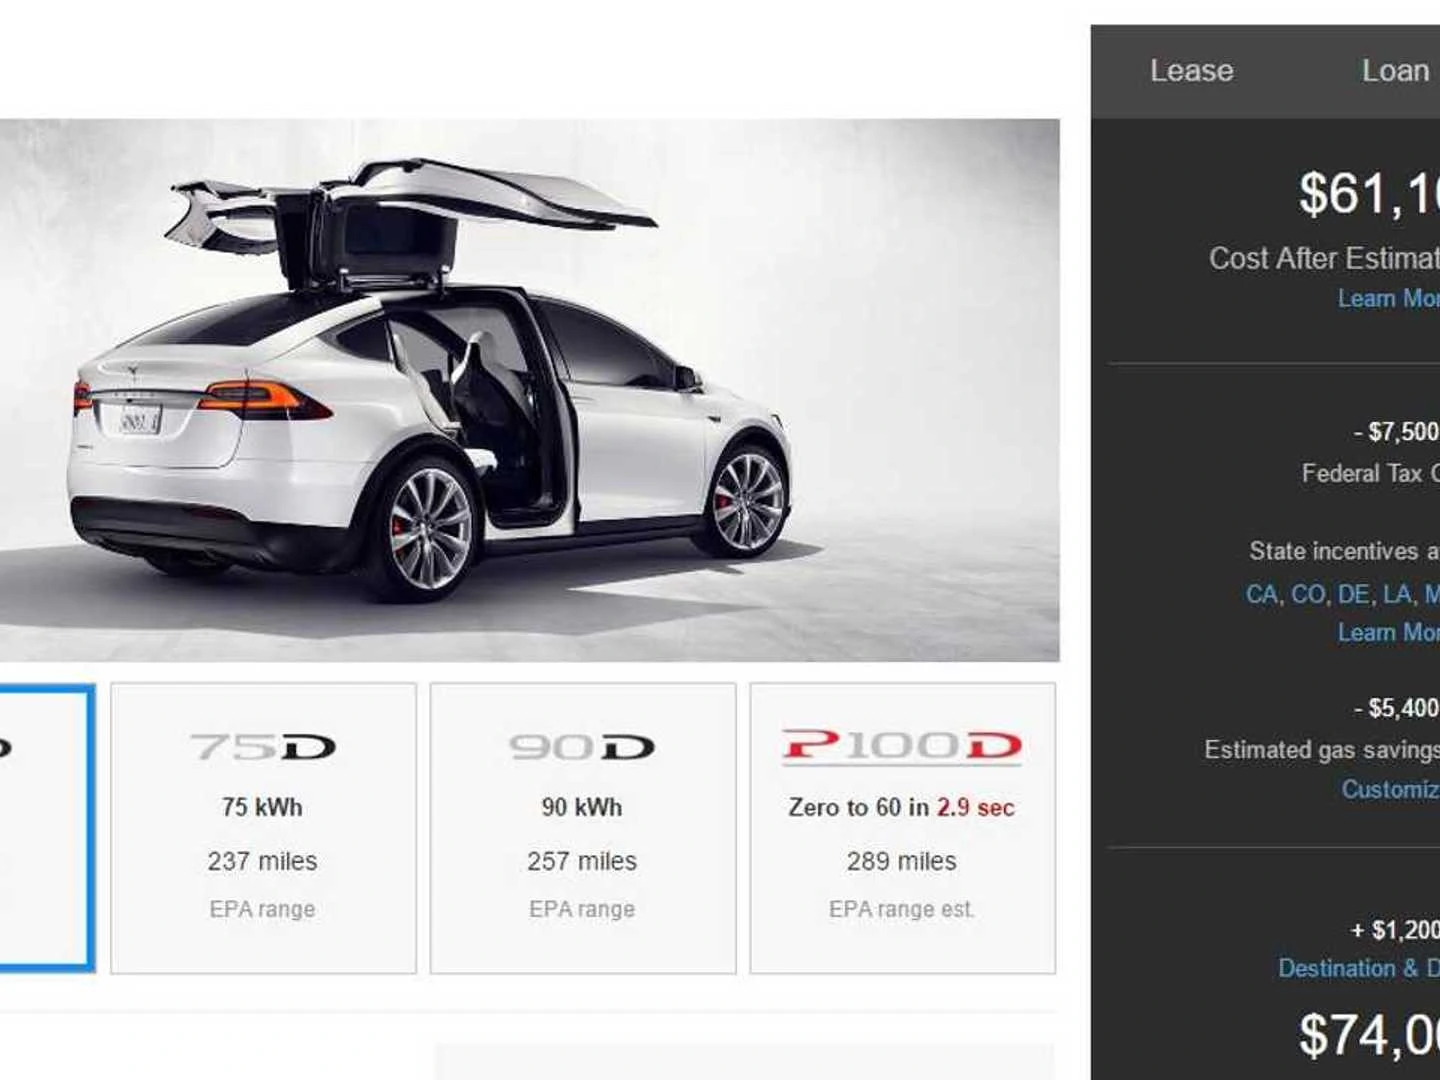Select the 90D model logo
The height and width of the screenshot is (1080, 1440).
coord(582,747)
